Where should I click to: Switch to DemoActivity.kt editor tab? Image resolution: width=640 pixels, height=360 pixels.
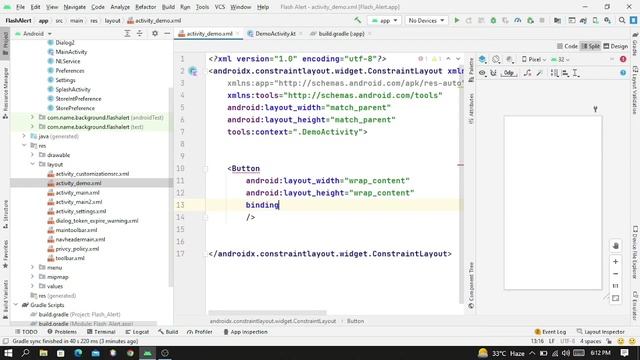[275, 33]
